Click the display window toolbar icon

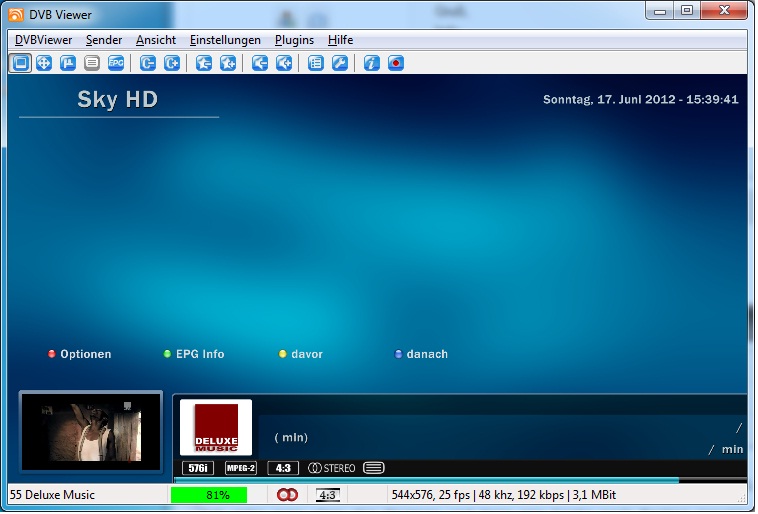click(20, 63)
